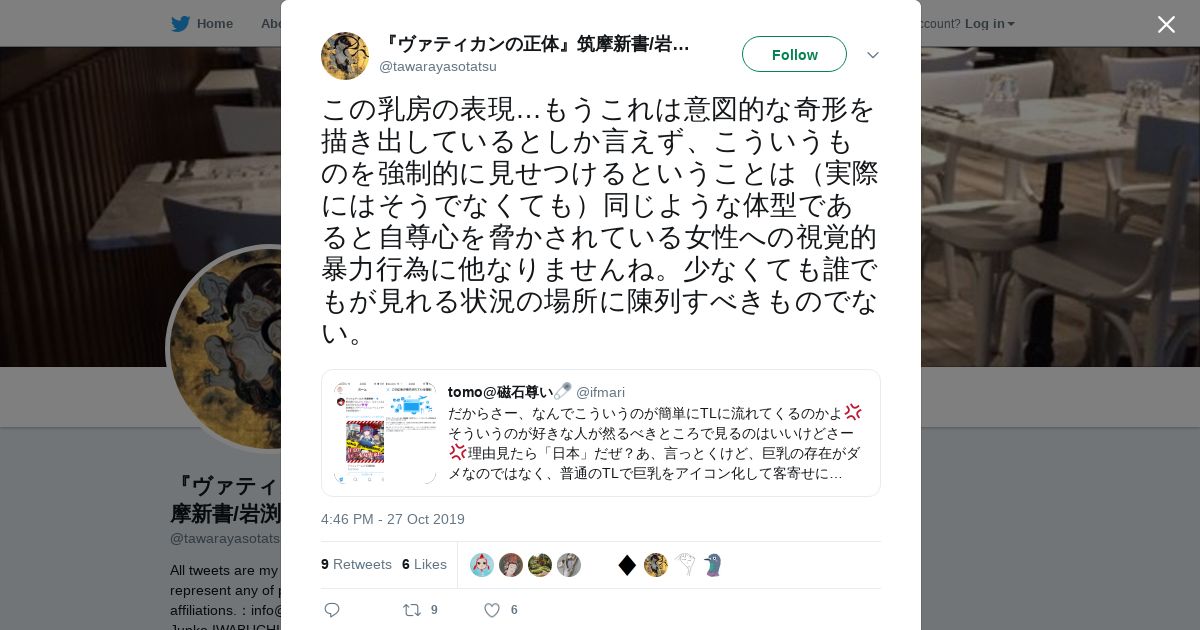The width and height of the screenshot is (1200, 630).
Task: Open the pigeon bird liker avatar
Action: coord(713,565)
